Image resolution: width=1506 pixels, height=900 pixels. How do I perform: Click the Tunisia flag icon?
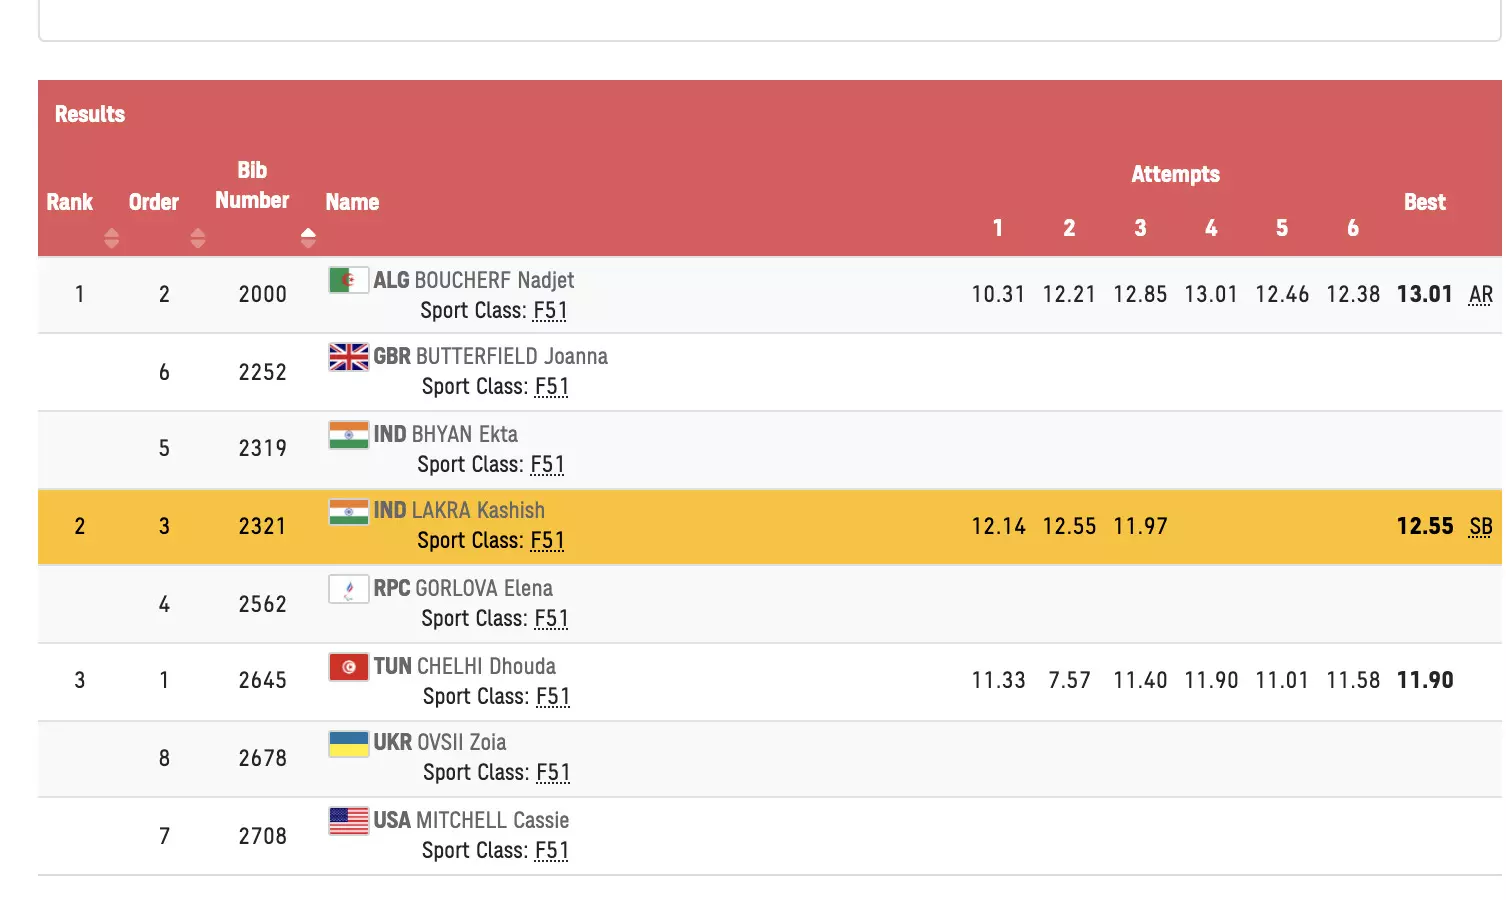point(348,667)
